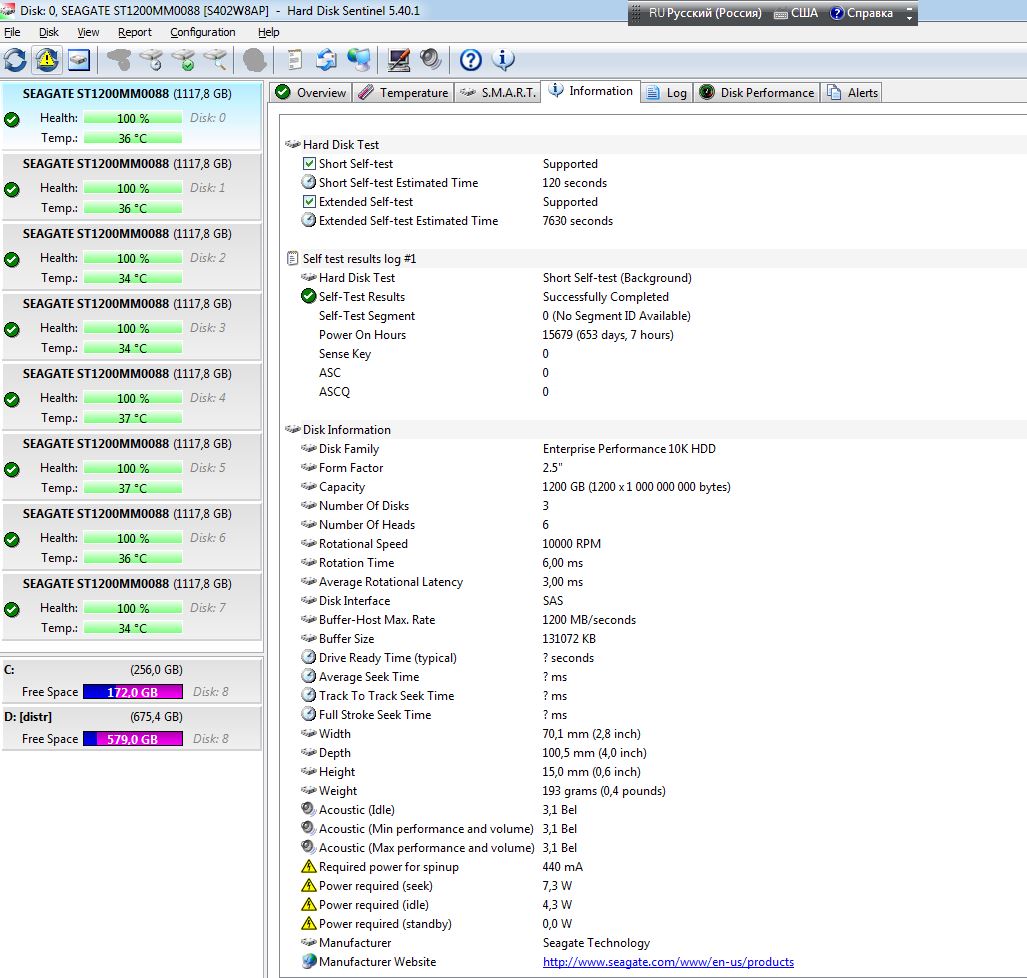Click the send report by e-mail icon
This screenshot has height=978, width=1027.
326,60
